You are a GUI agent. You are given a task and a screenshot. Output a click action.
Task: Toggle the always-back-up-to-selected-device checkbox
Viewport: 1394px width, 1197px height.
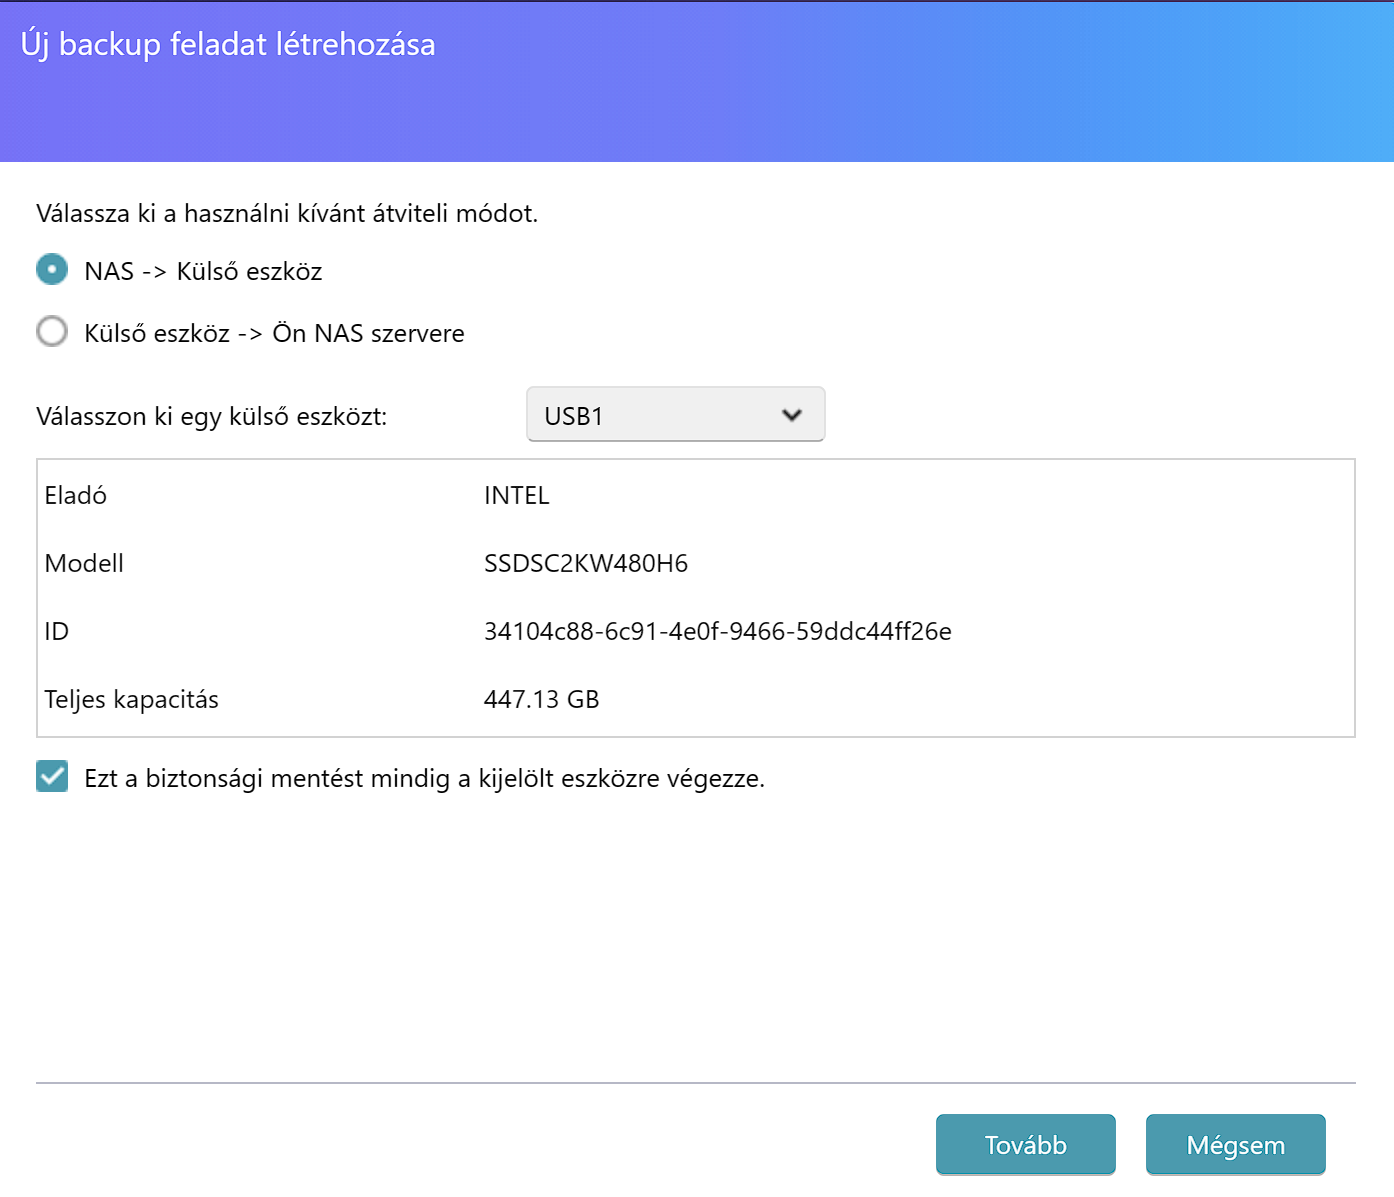click(52, 776)
